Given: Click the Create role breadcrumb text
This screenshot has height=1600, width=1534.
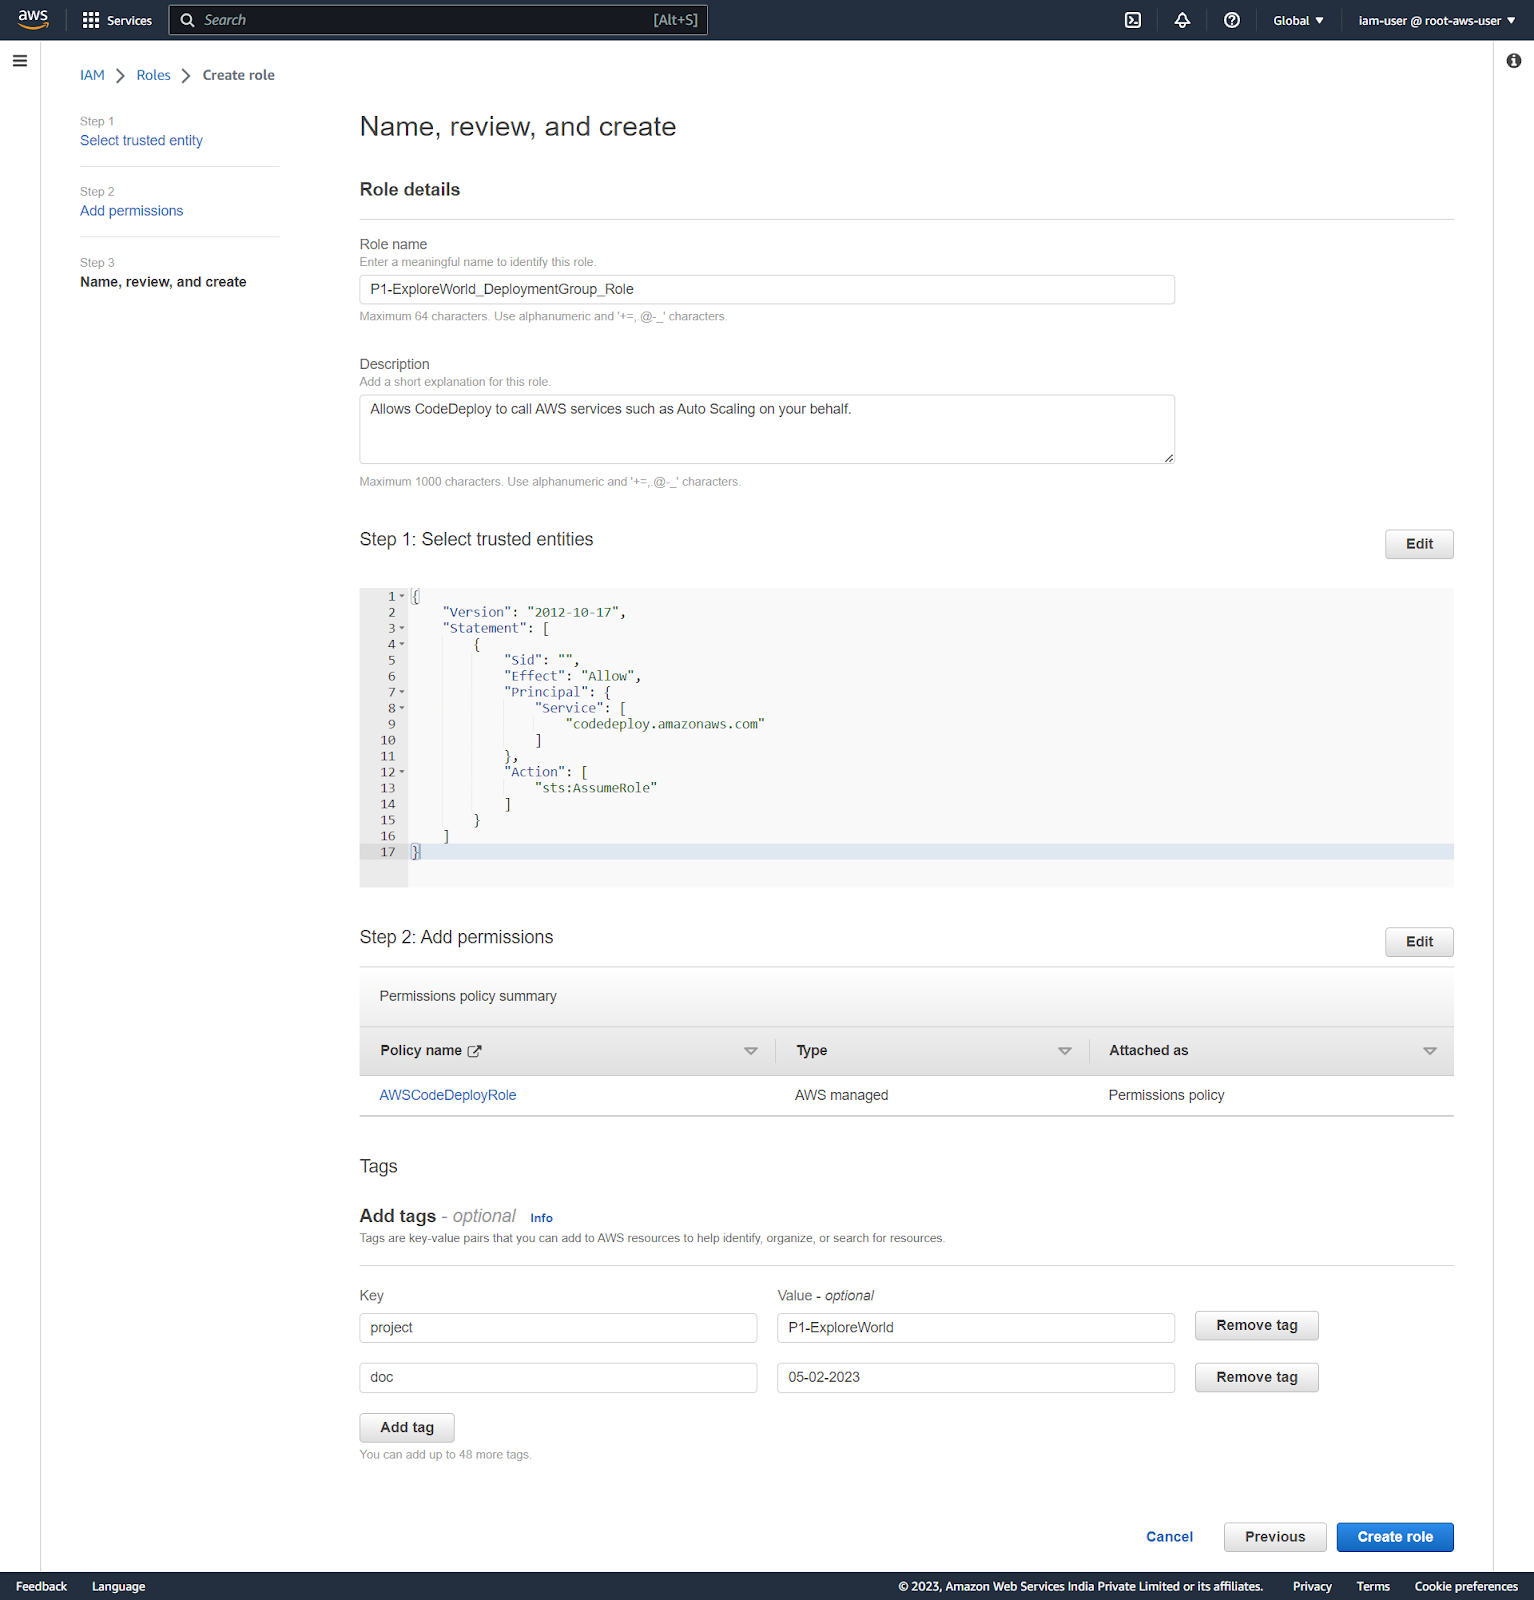Looking at the screenshot, I should point(238,75).
